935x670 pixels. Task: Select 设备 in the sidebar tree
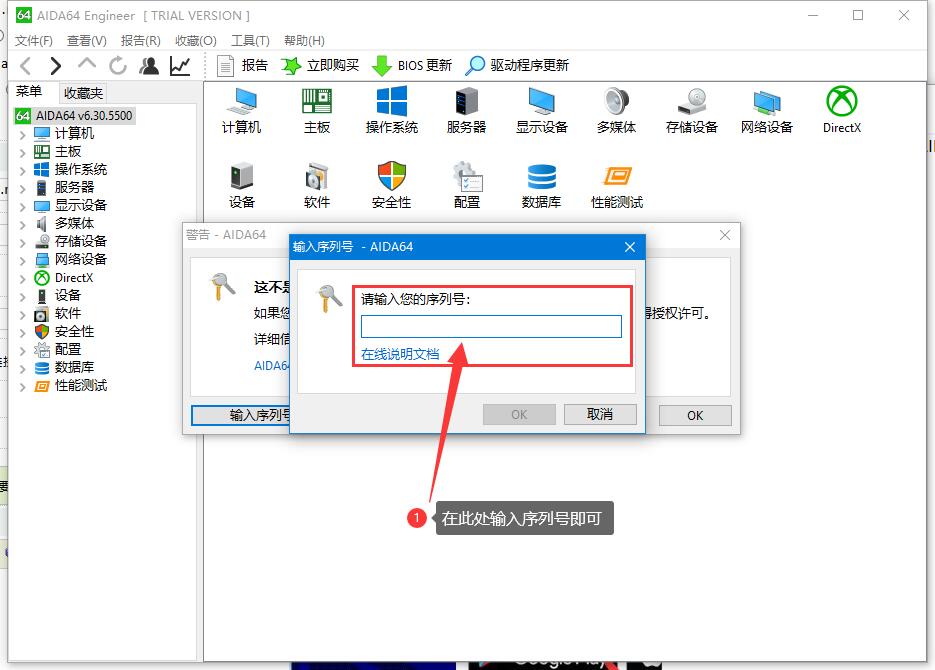[x=59, y=296]
